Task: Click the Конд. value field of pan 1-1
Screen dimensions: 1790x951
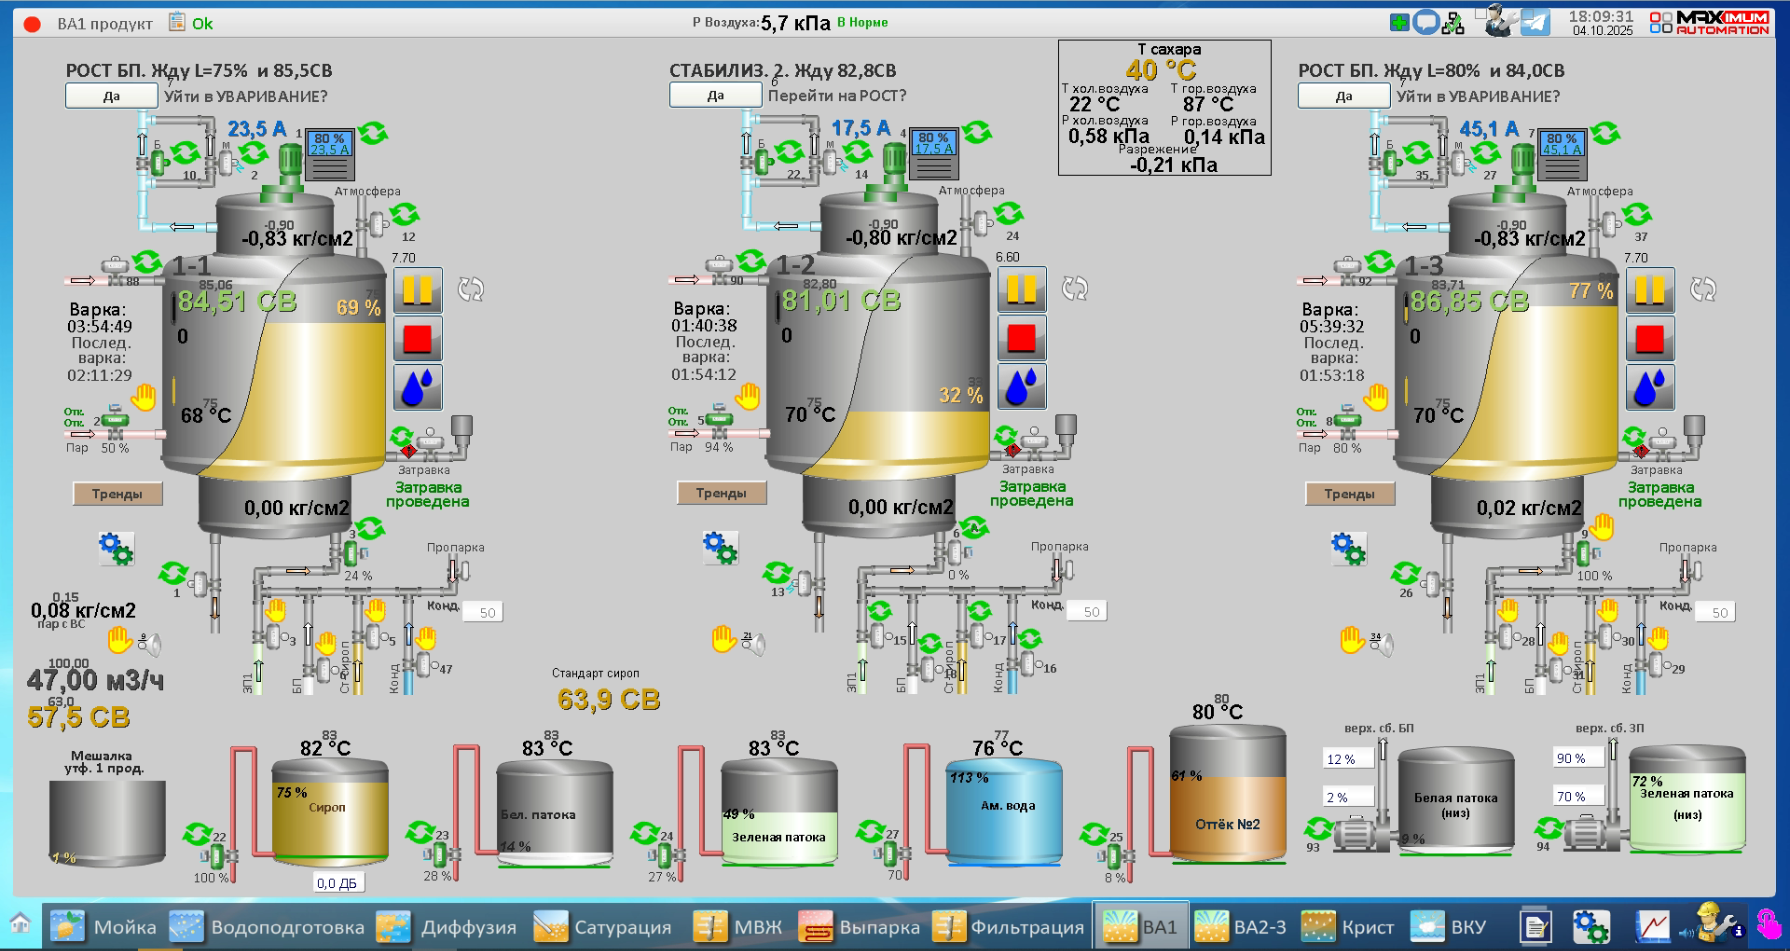Action: [x=487, y=612]
